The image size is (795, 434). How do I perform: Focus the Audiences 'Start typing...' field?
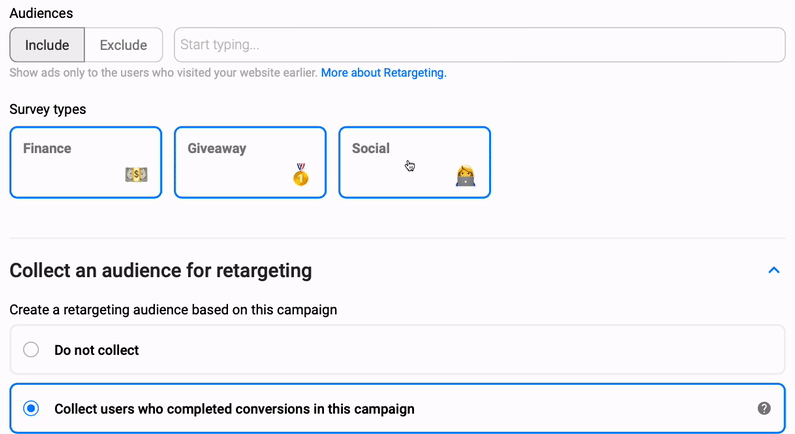pyautogui.click(x=478, y=45)
